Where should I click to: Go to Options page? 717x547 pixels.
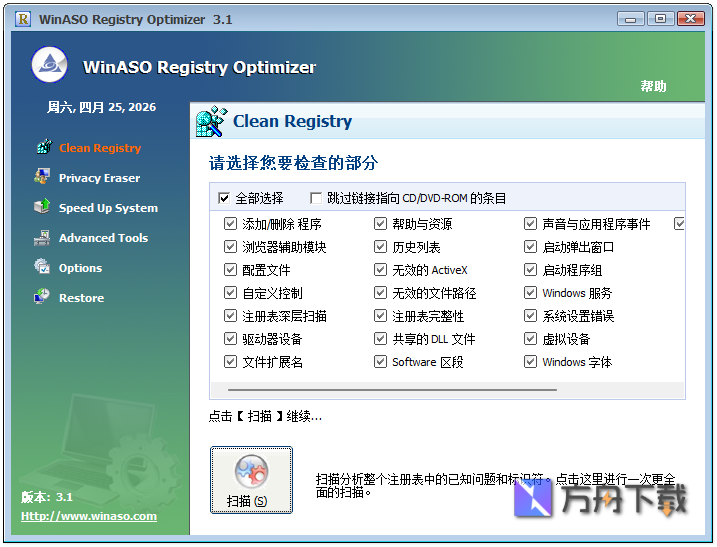coord(80,268)
